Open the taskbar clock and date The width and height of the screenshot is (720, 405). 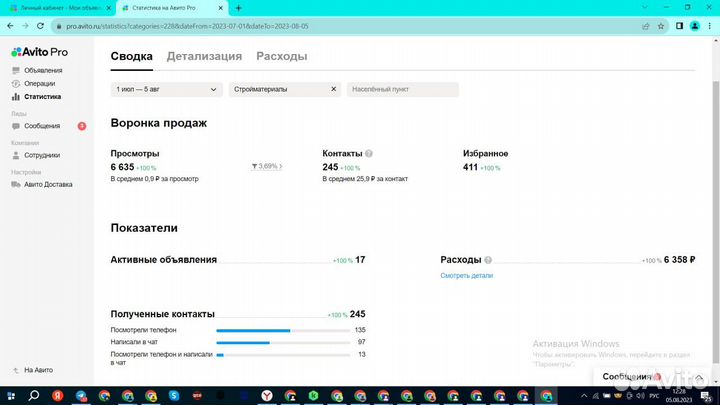pos(679,396)
